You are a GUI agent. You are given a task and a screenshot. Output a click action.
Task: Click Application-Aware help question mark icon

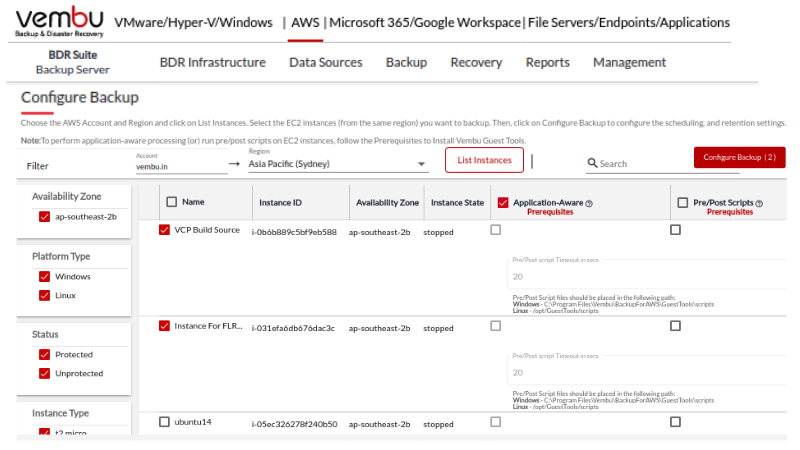click(589, 203)
